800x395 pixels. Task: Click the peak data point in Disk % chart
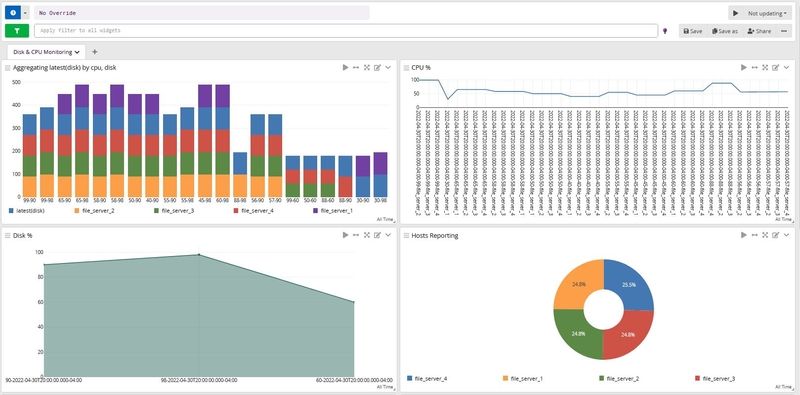click(199, 255)
